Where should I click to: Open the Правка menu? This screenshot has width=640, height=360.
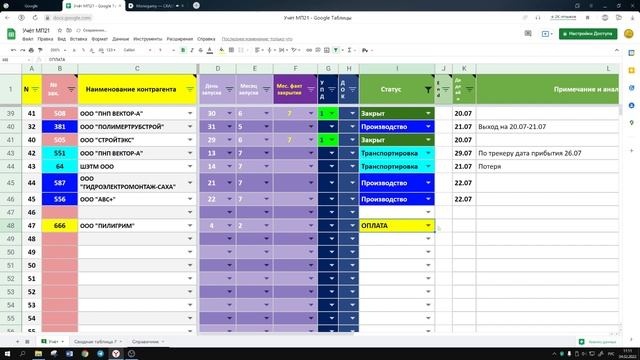tap(45, 39)
